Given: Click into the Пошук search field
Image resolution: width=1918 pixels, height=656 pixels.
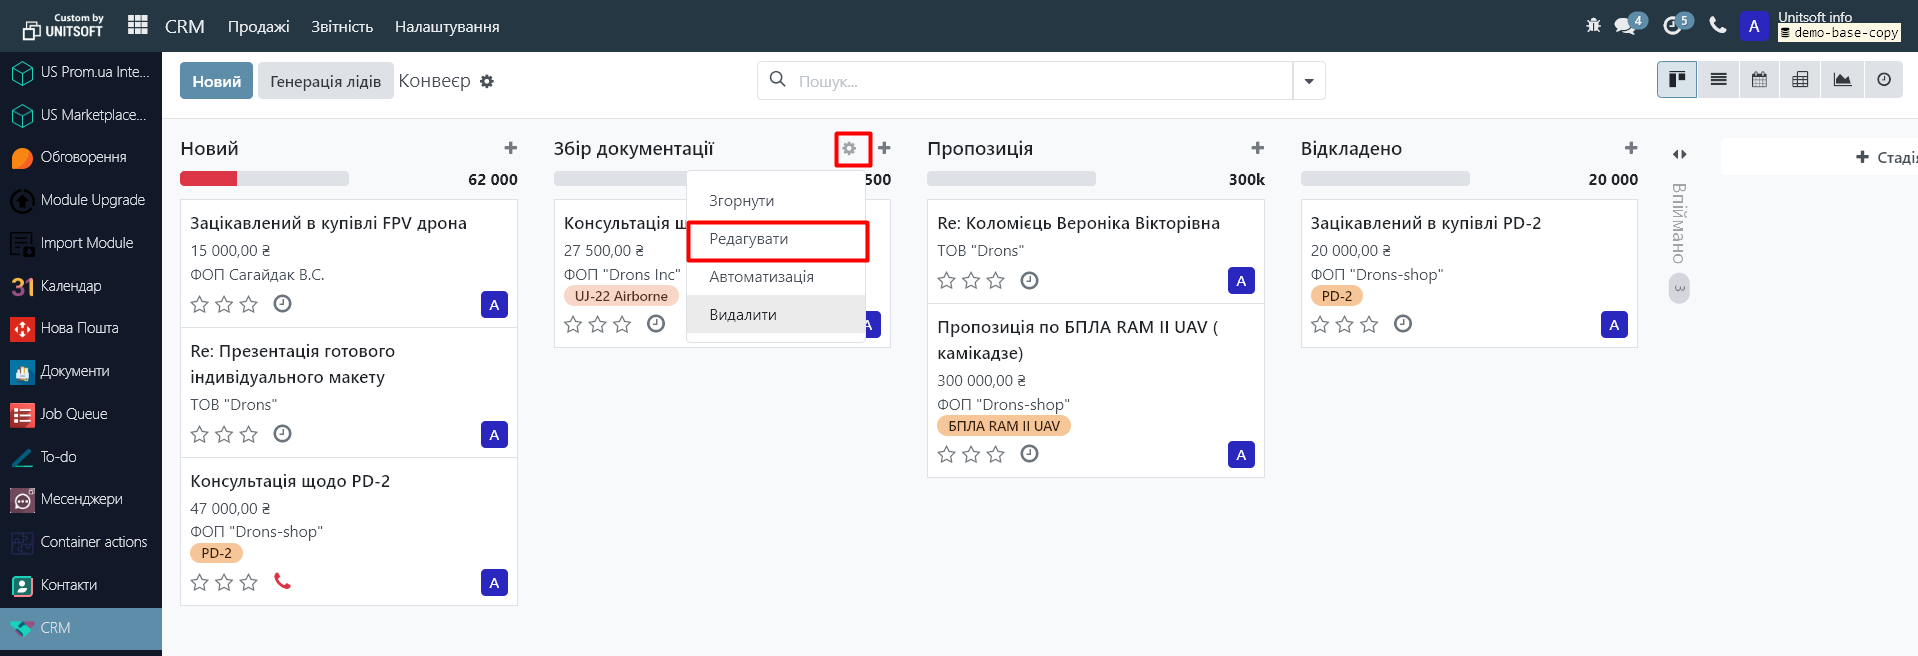Looking at the screenshot, I should pos(1040,81).
